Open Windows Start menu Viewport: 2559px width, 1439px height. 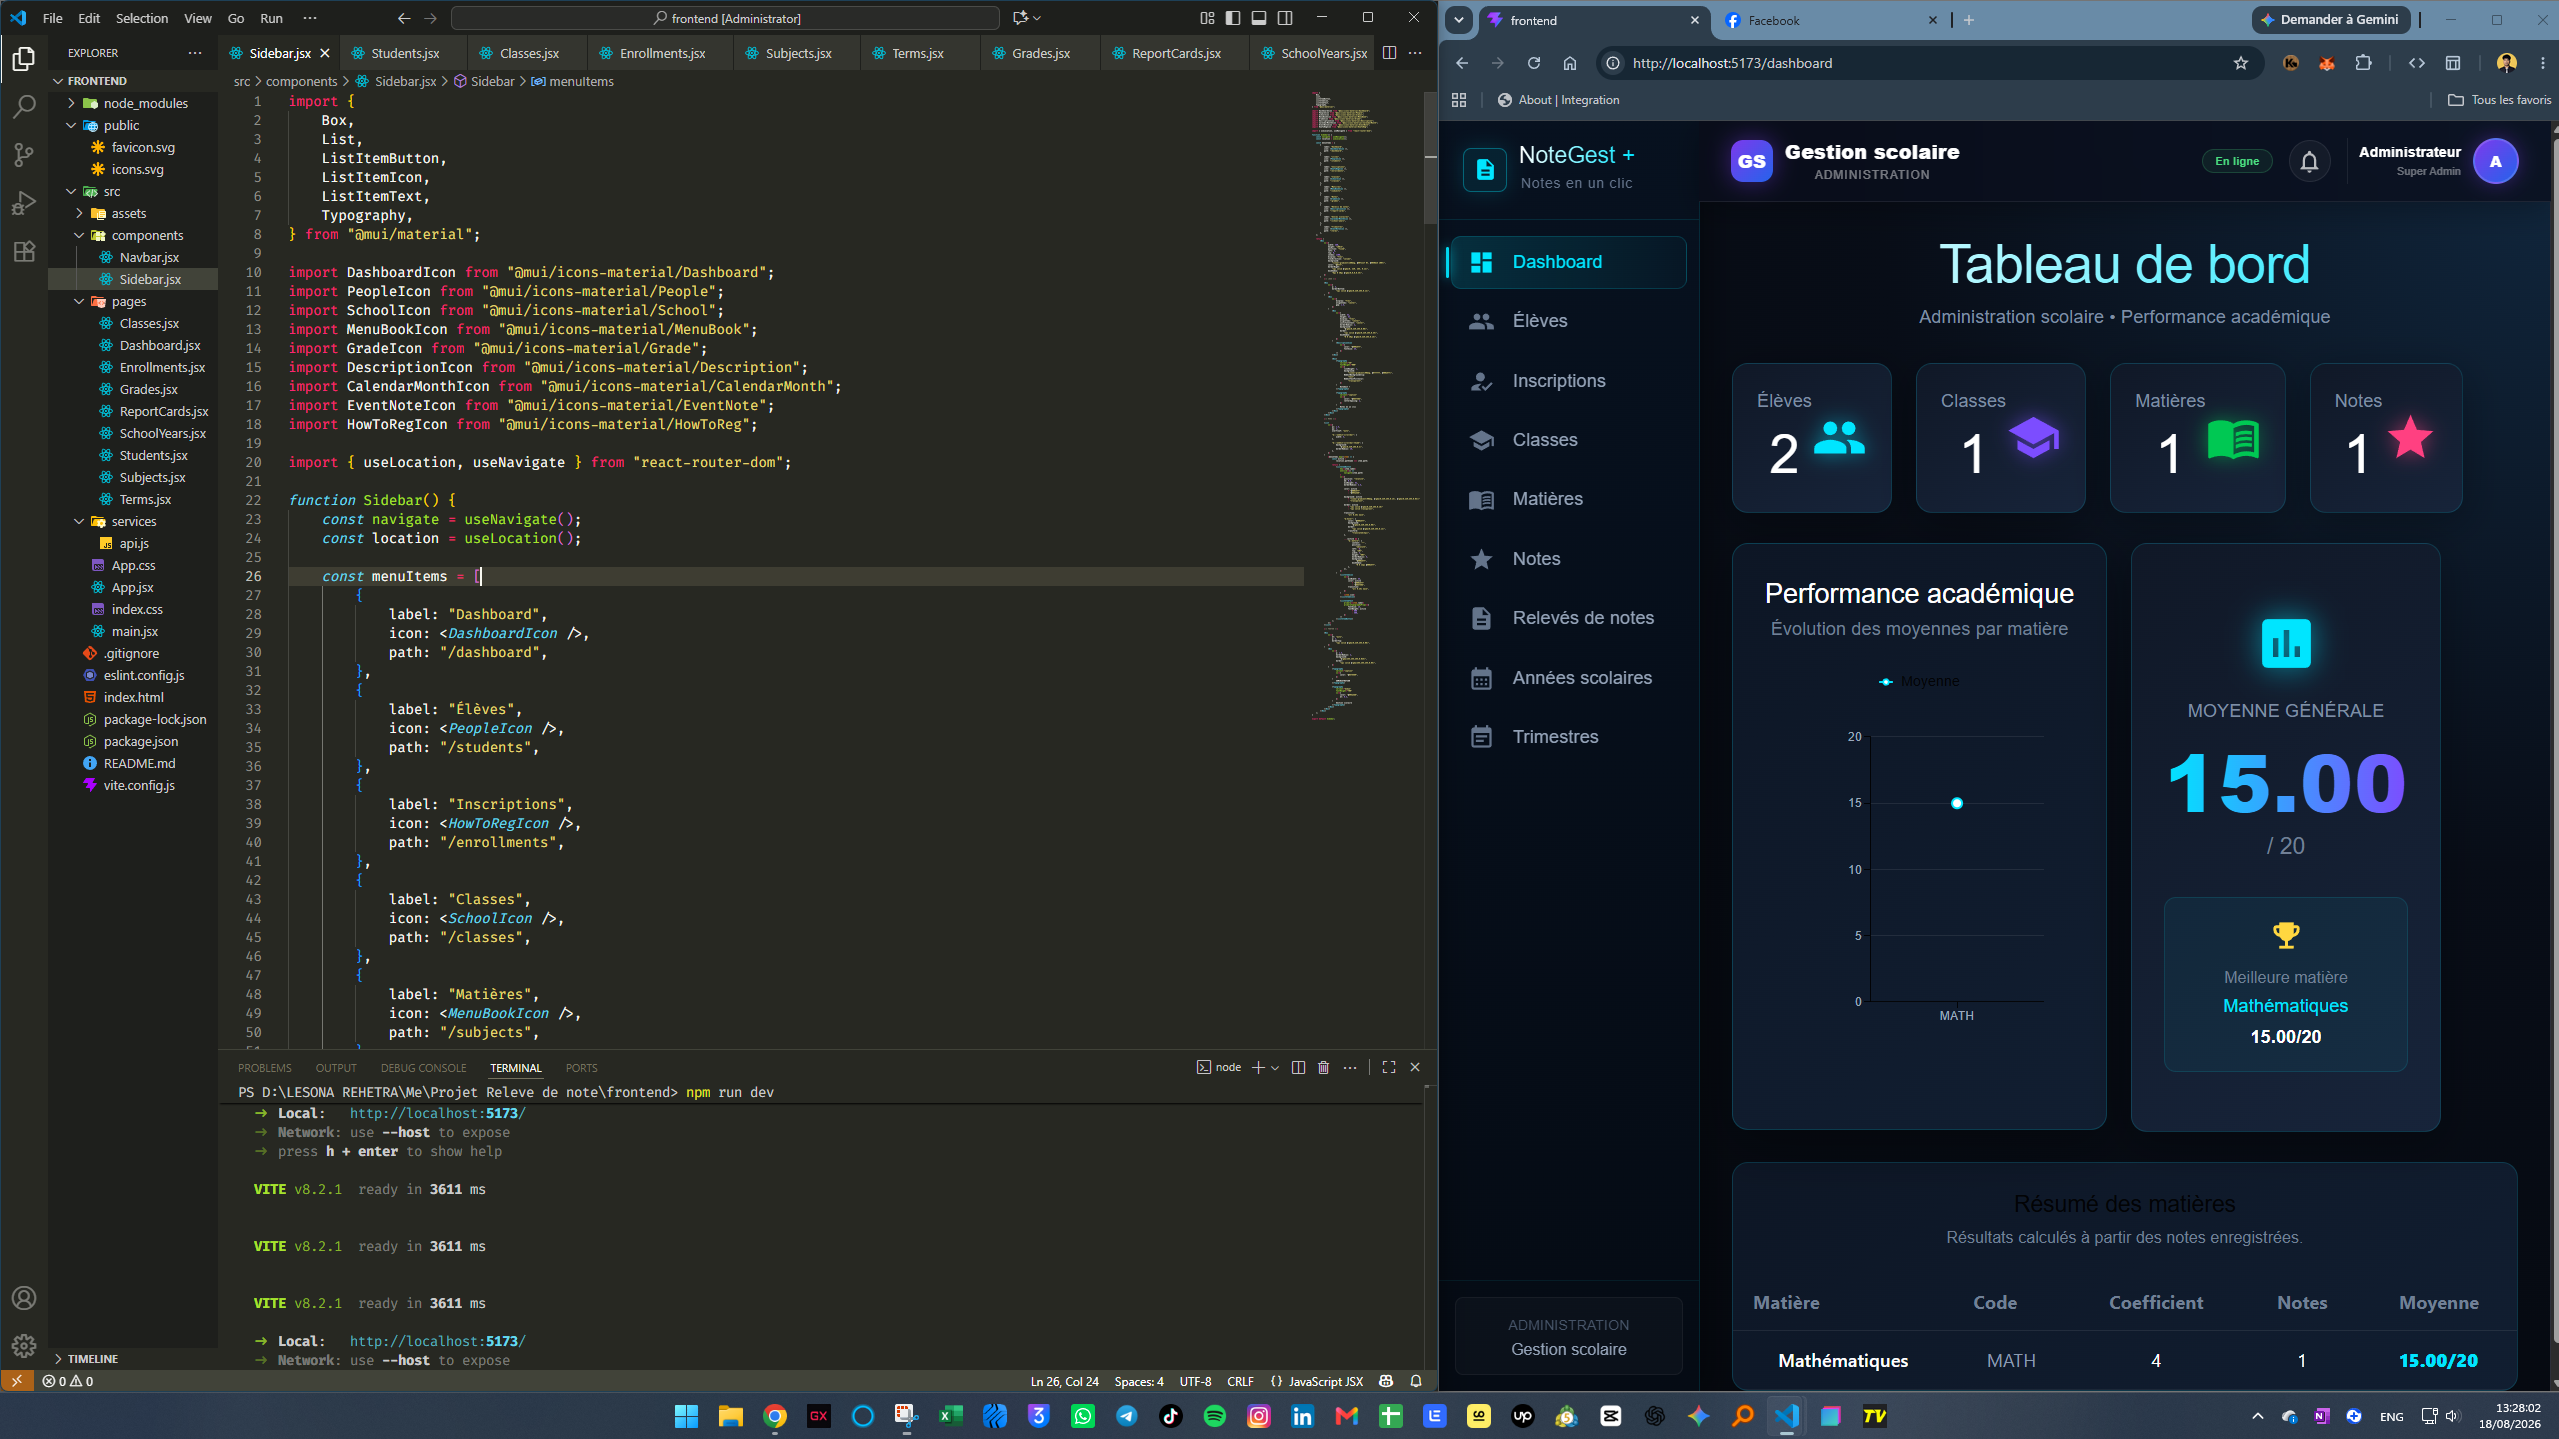(686, 1416)
